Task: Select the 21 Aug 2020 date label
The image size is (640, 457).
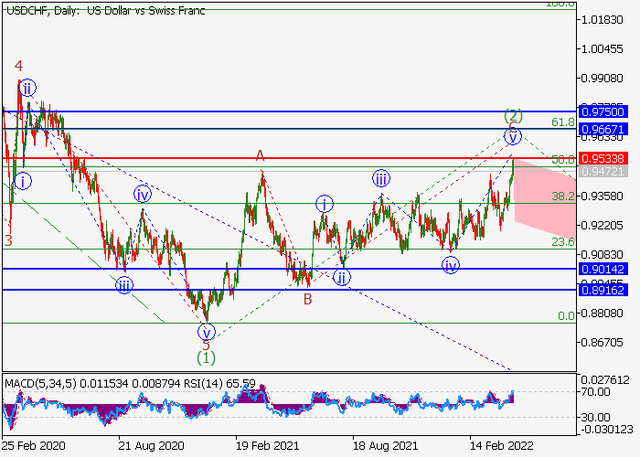Action: coord(151,446)
